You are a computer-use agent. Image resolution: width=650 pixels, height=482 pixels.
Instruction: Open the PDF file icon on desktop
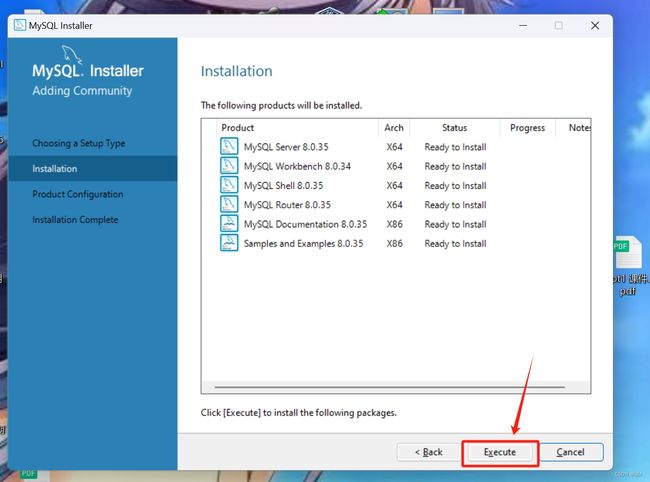pos(628,252)
